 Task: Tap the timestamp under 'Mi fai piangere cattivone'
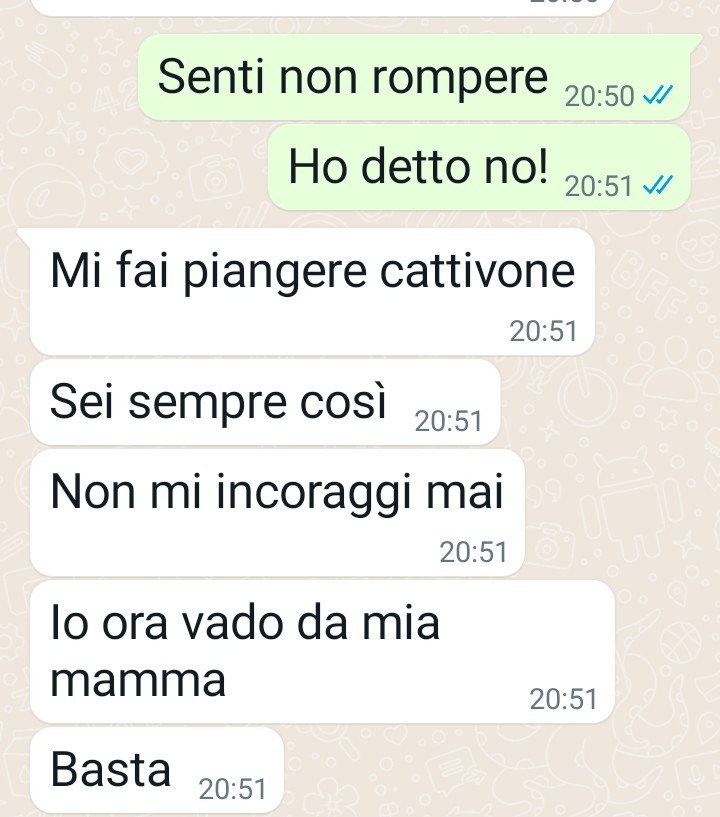[543, 331]
